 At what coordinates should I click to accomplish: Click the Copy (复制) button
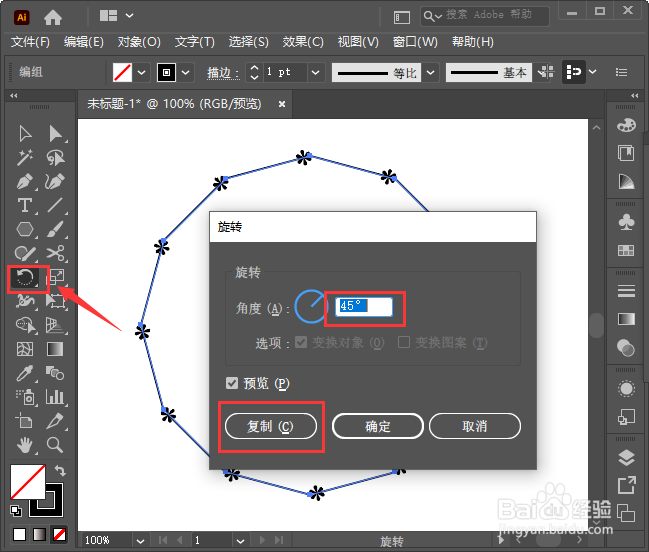click(271, 426)
